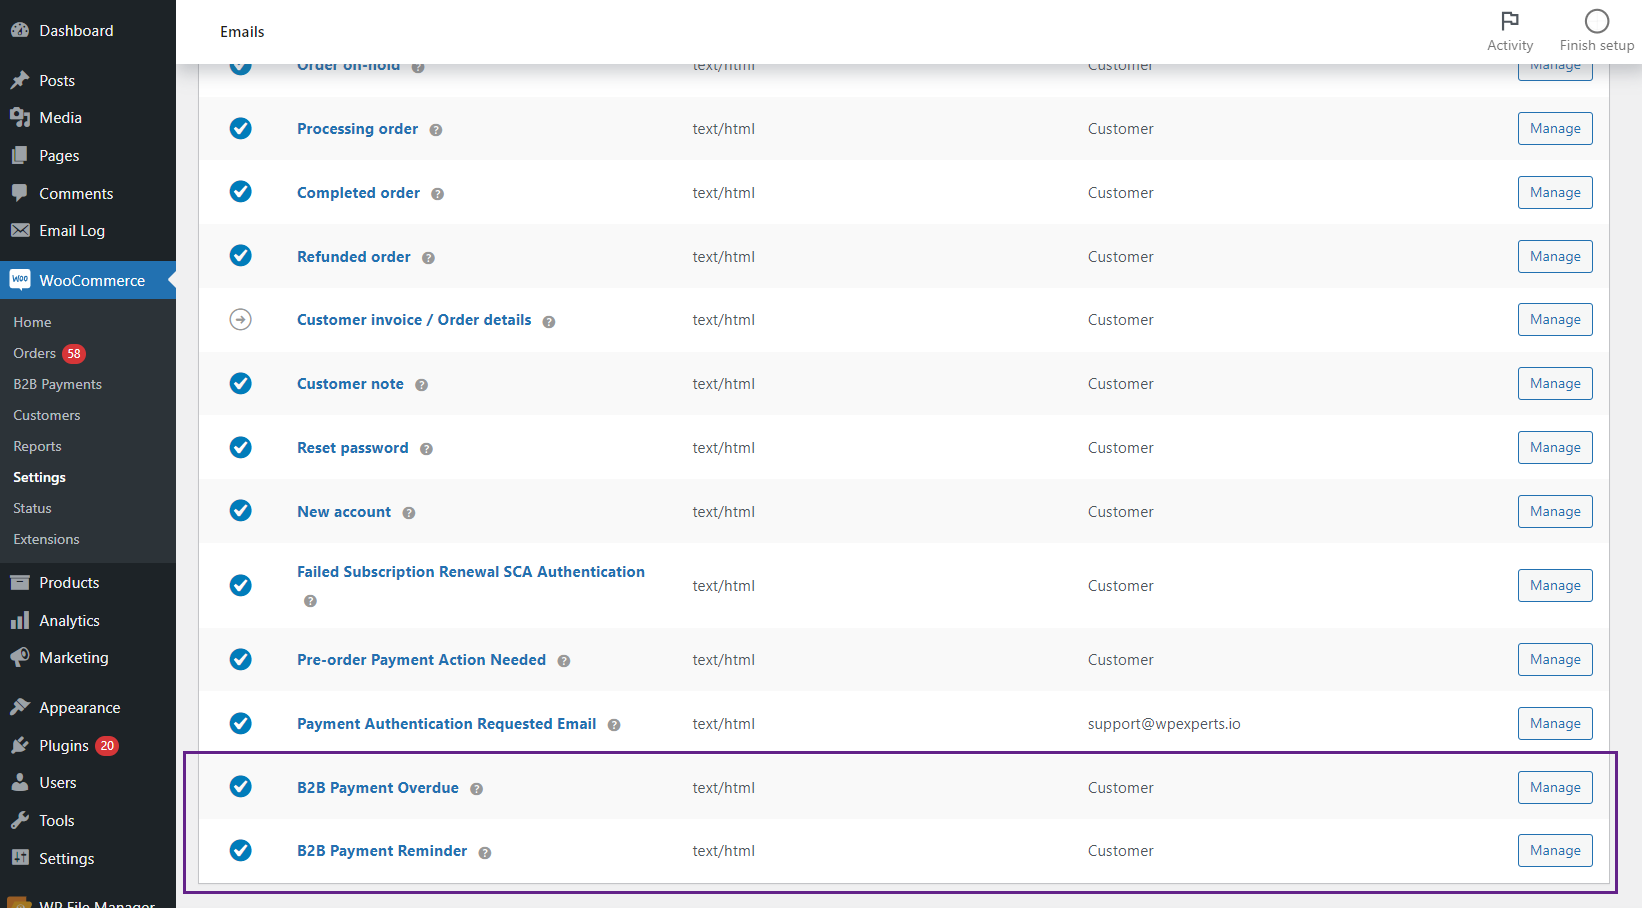Click help icon beside New account

pos(409,513)
